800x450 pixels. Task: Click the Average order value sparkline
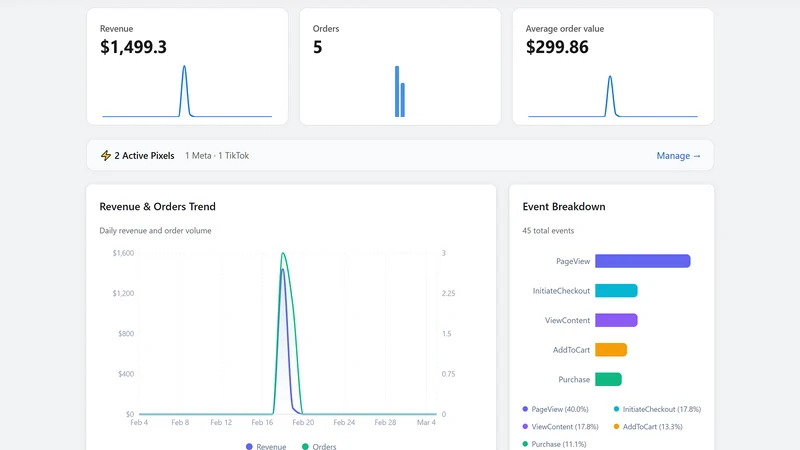coord(612,96)
